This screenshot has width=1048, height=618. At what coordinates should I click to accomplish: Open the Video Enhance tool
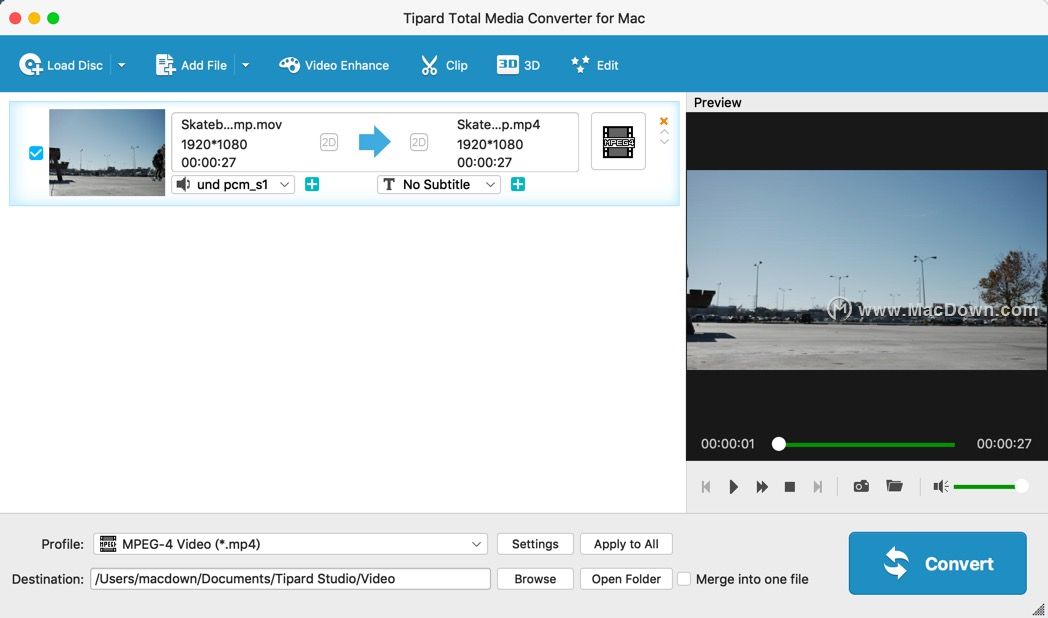(x=334, y=64)
